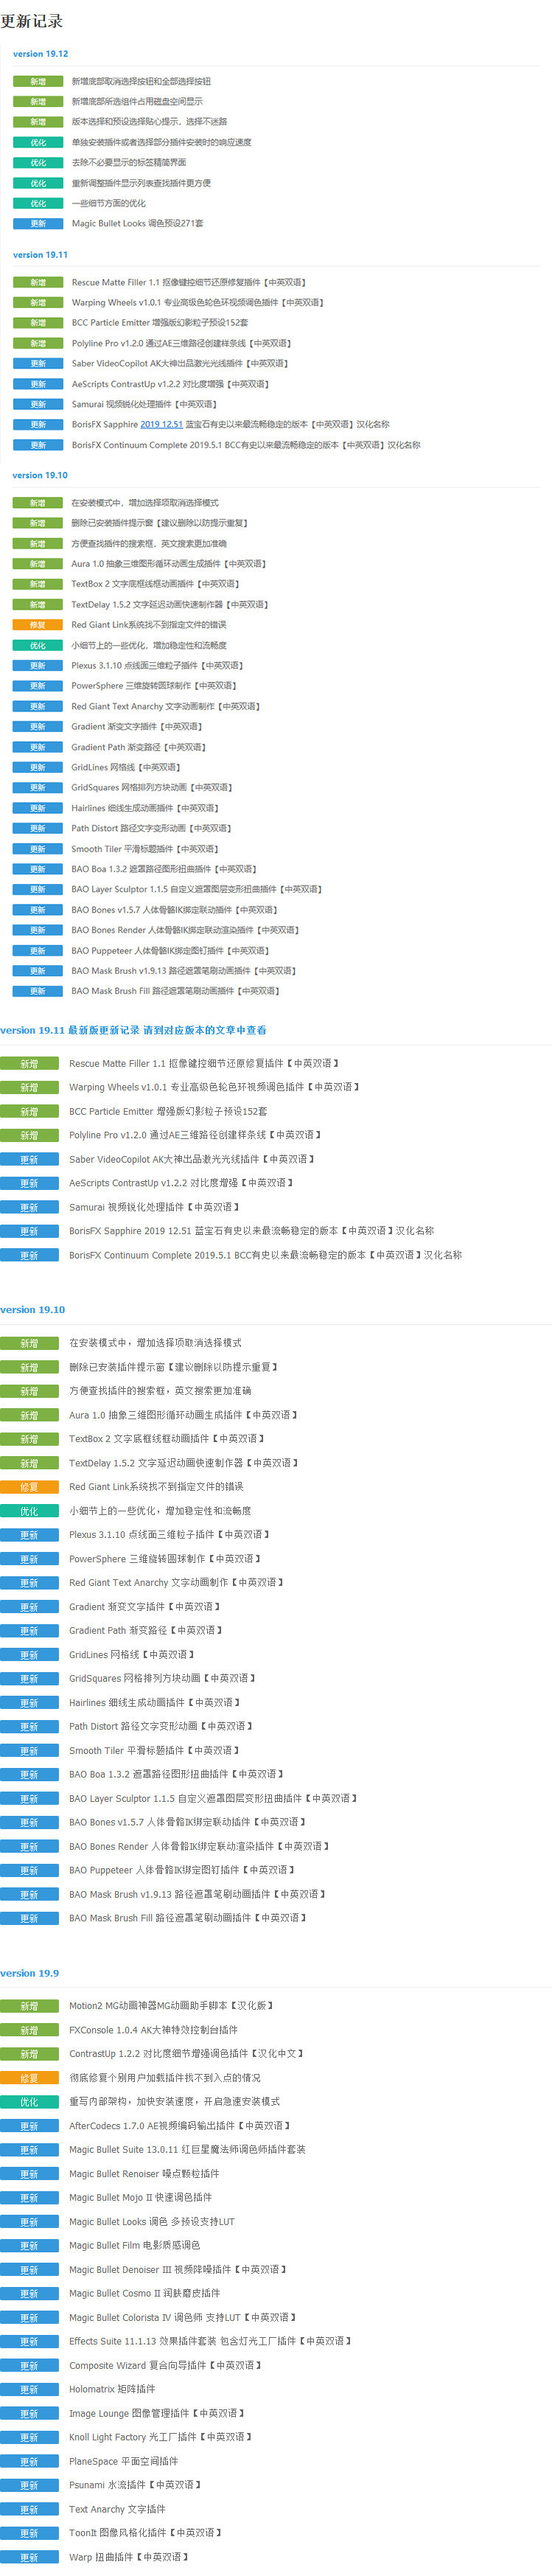This screenshot has height=2576, width=552.
Task: Click row '新增底部取消选择按钮和全部选择按钮'
Action: tap(141, 81)
